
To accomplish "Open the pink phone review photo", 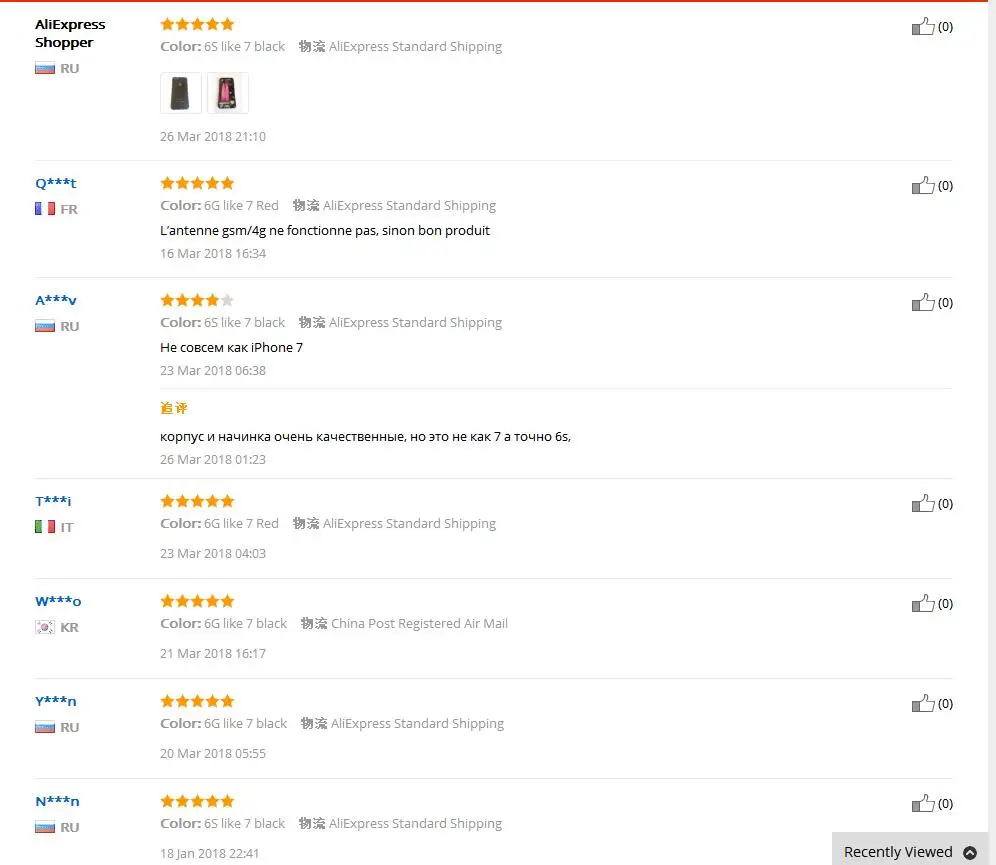I will click(227, 93).
